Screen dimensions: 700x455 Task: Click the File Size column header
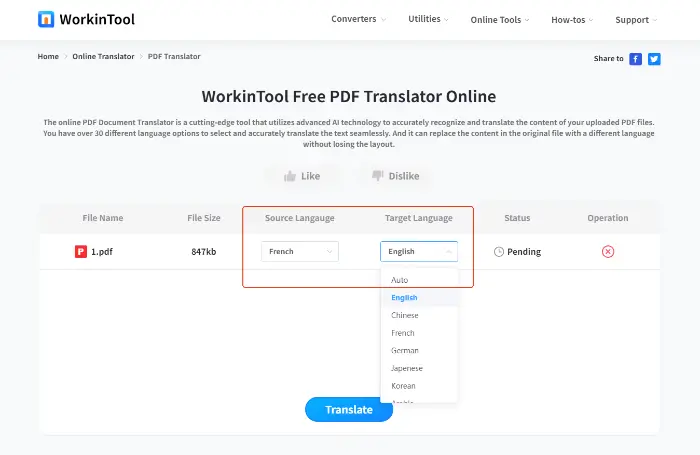pyautogui.click(x=204, y=218)
